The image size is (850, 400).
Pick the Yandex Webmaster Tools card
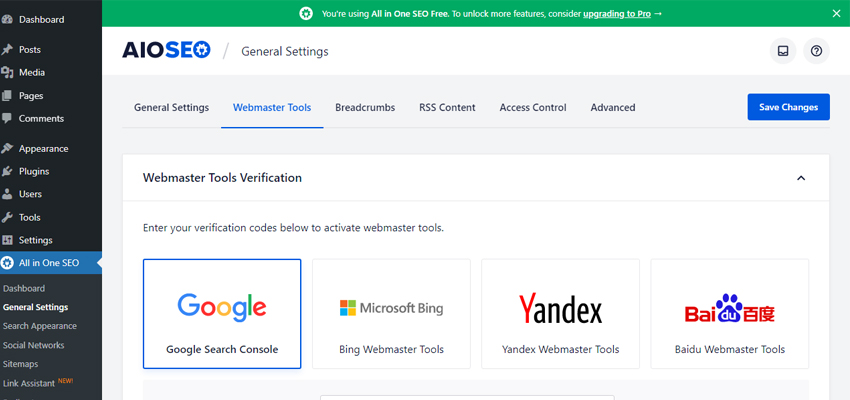(560, 313)
